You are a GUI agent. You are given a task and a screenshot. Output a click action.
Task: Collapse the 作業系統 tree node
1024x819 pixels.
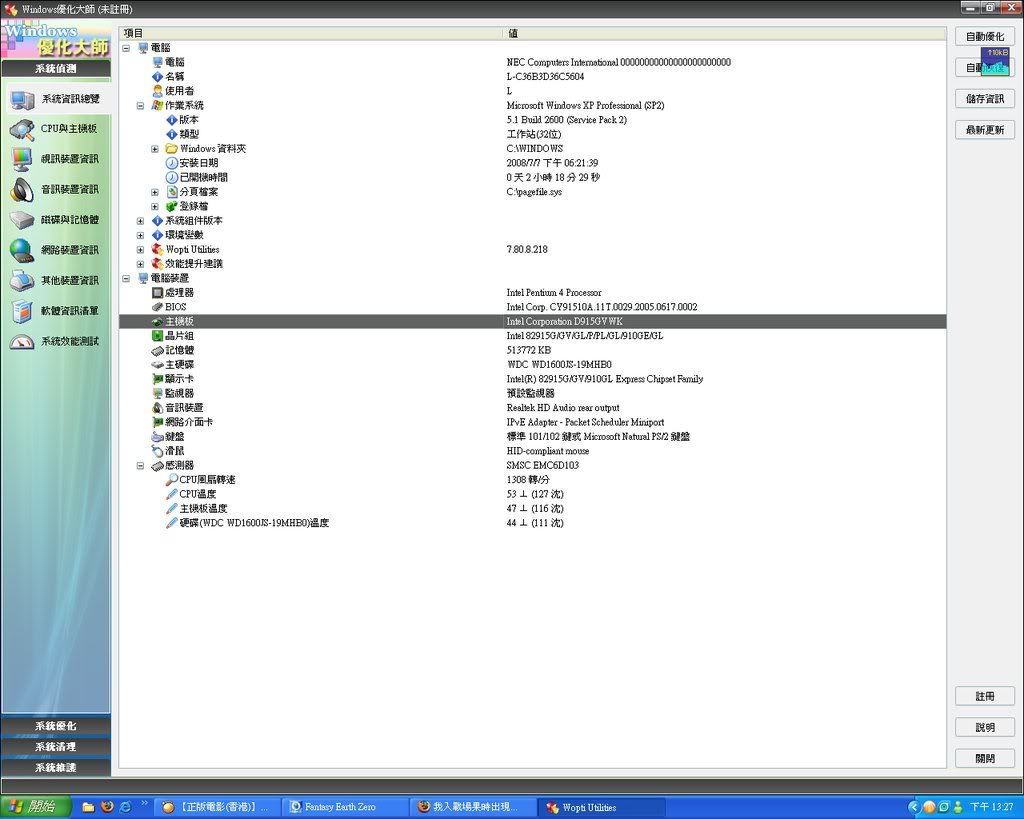[x=140, y=105]
